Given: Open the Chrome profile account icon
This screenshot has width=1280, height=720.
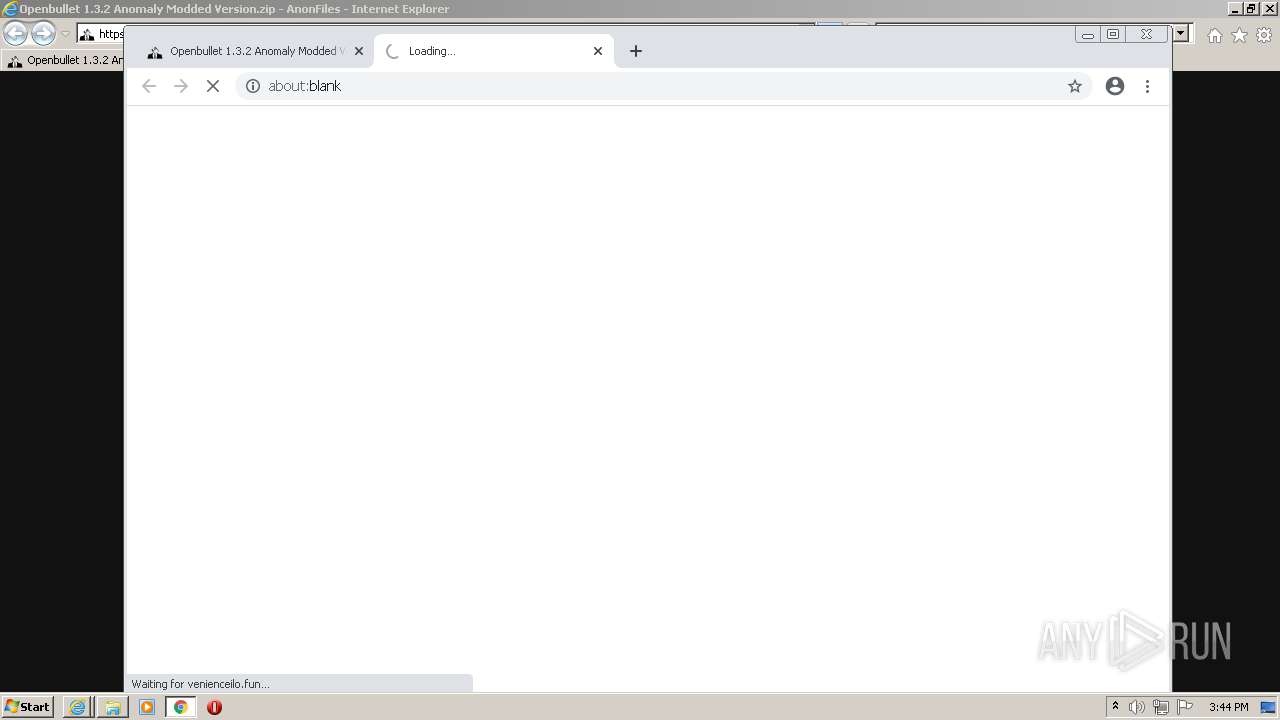Looking at the screenshot, I should 1115,86.
